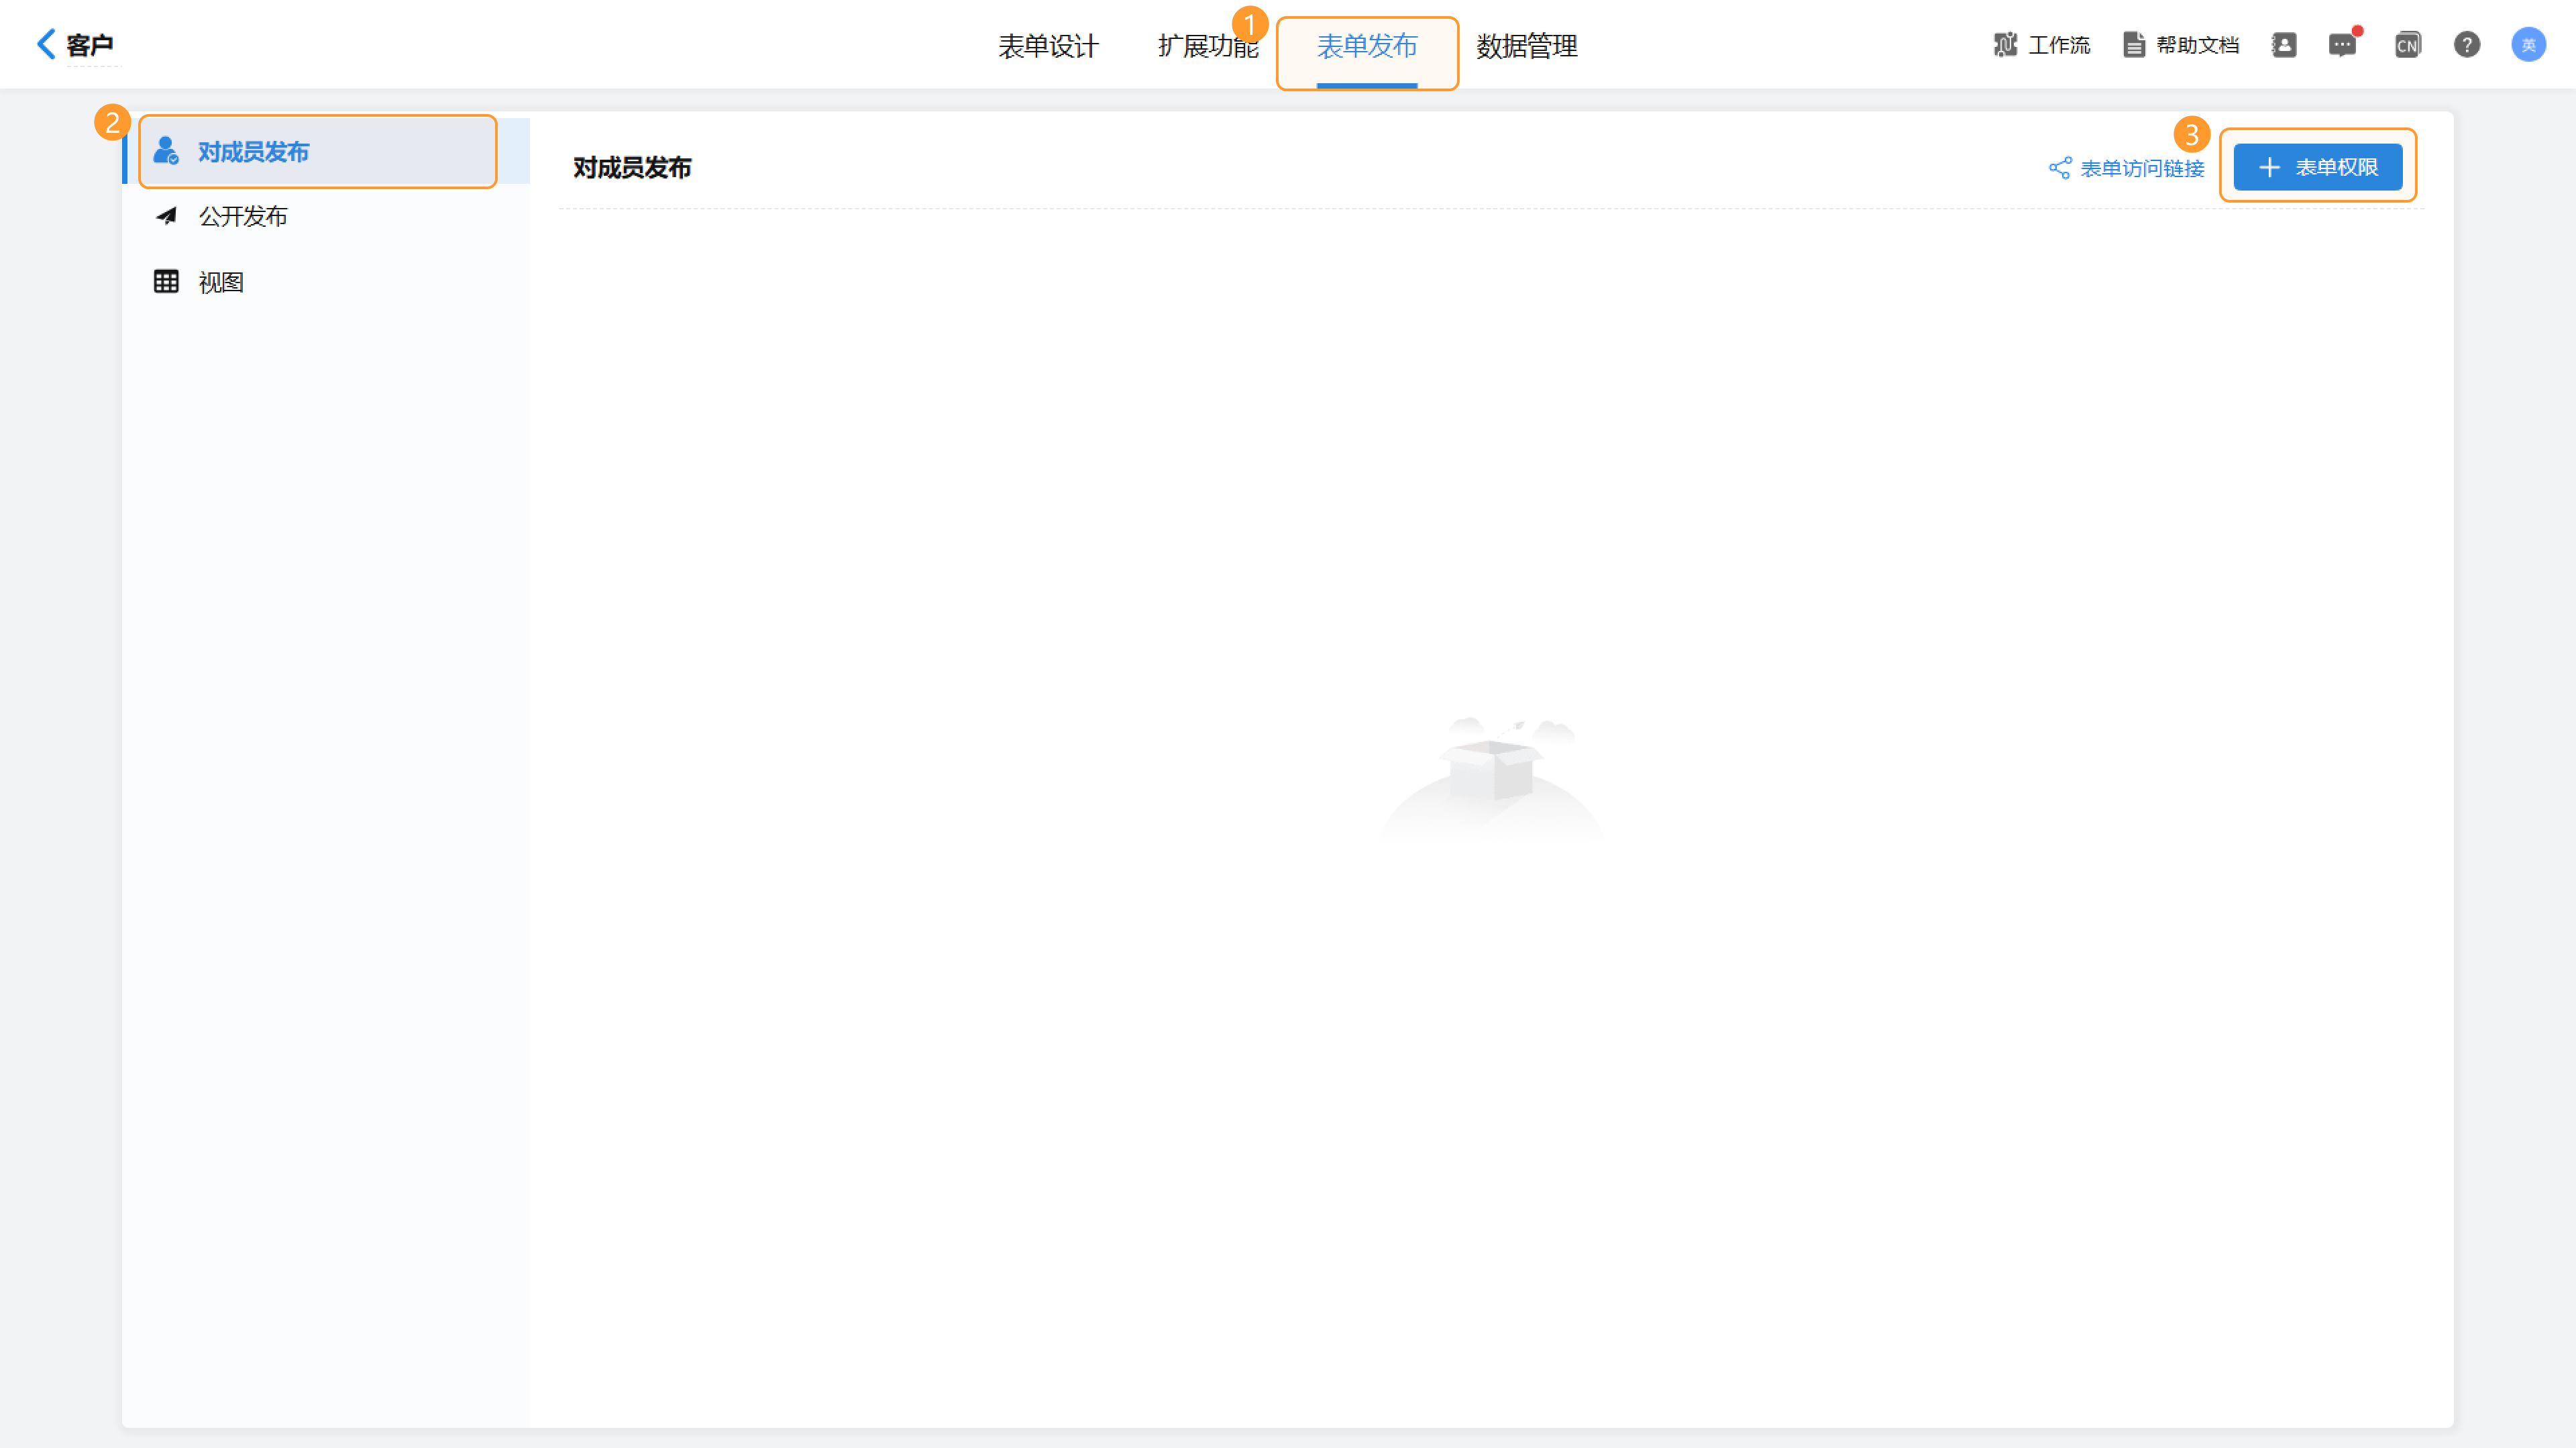This screenshot has width=2576, height=1448.
Task: Switch to the 表单设计 tab
Action: 1048,46
